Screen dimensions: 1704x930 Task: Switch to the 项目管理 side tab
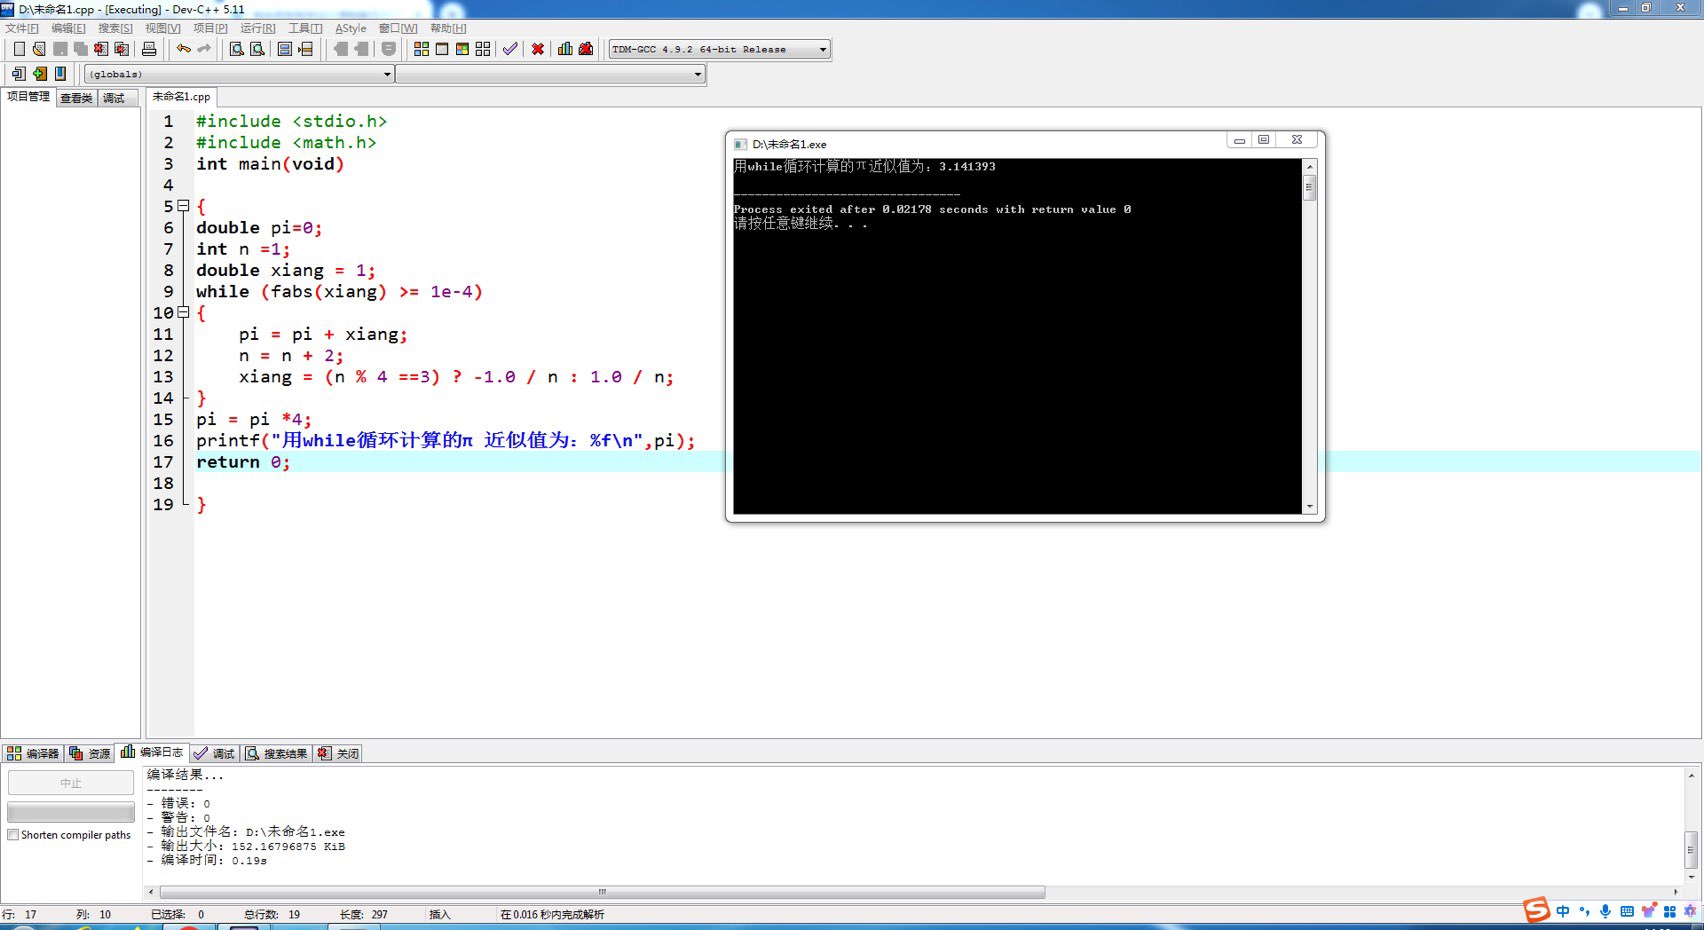click(x=28, y=97)
